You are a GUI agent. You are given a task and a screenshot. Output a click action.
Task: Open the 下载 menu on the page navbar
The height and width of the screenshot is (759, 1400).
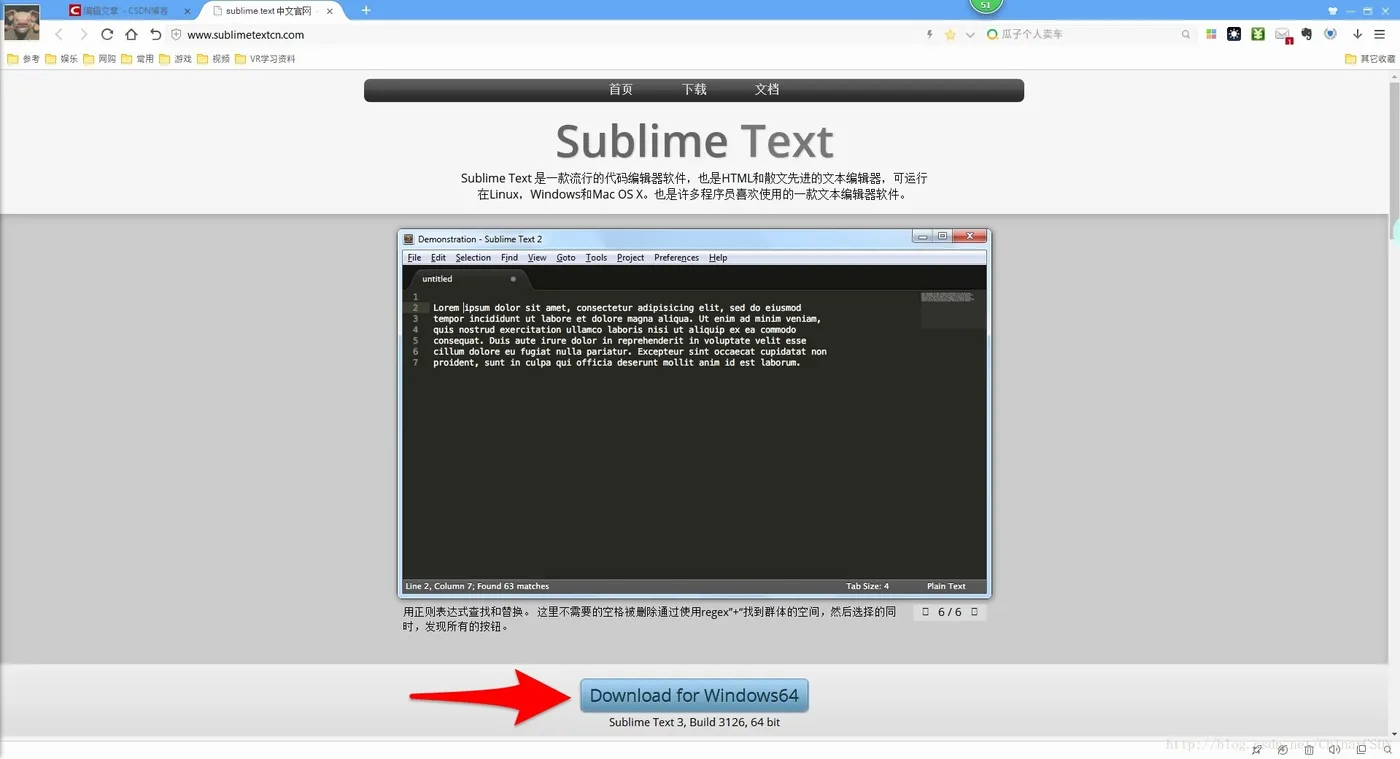(x=693, y=89)
